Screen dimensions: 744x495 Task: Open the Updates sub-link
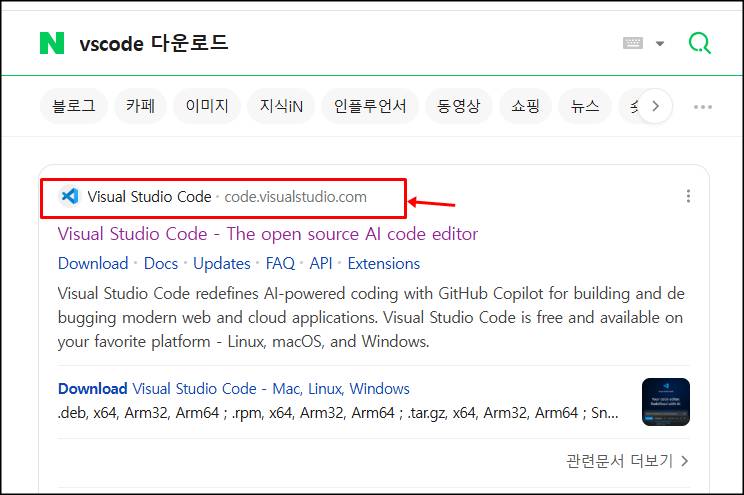222,263
